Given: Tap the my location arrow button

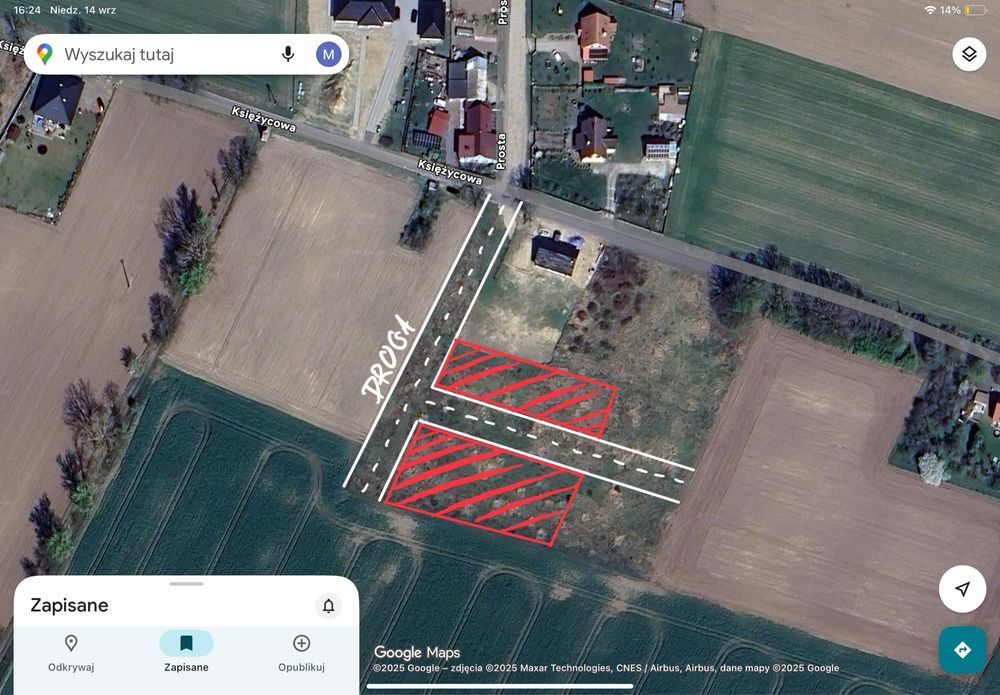Looking at the screenshot, I should [x=962, y=589].
